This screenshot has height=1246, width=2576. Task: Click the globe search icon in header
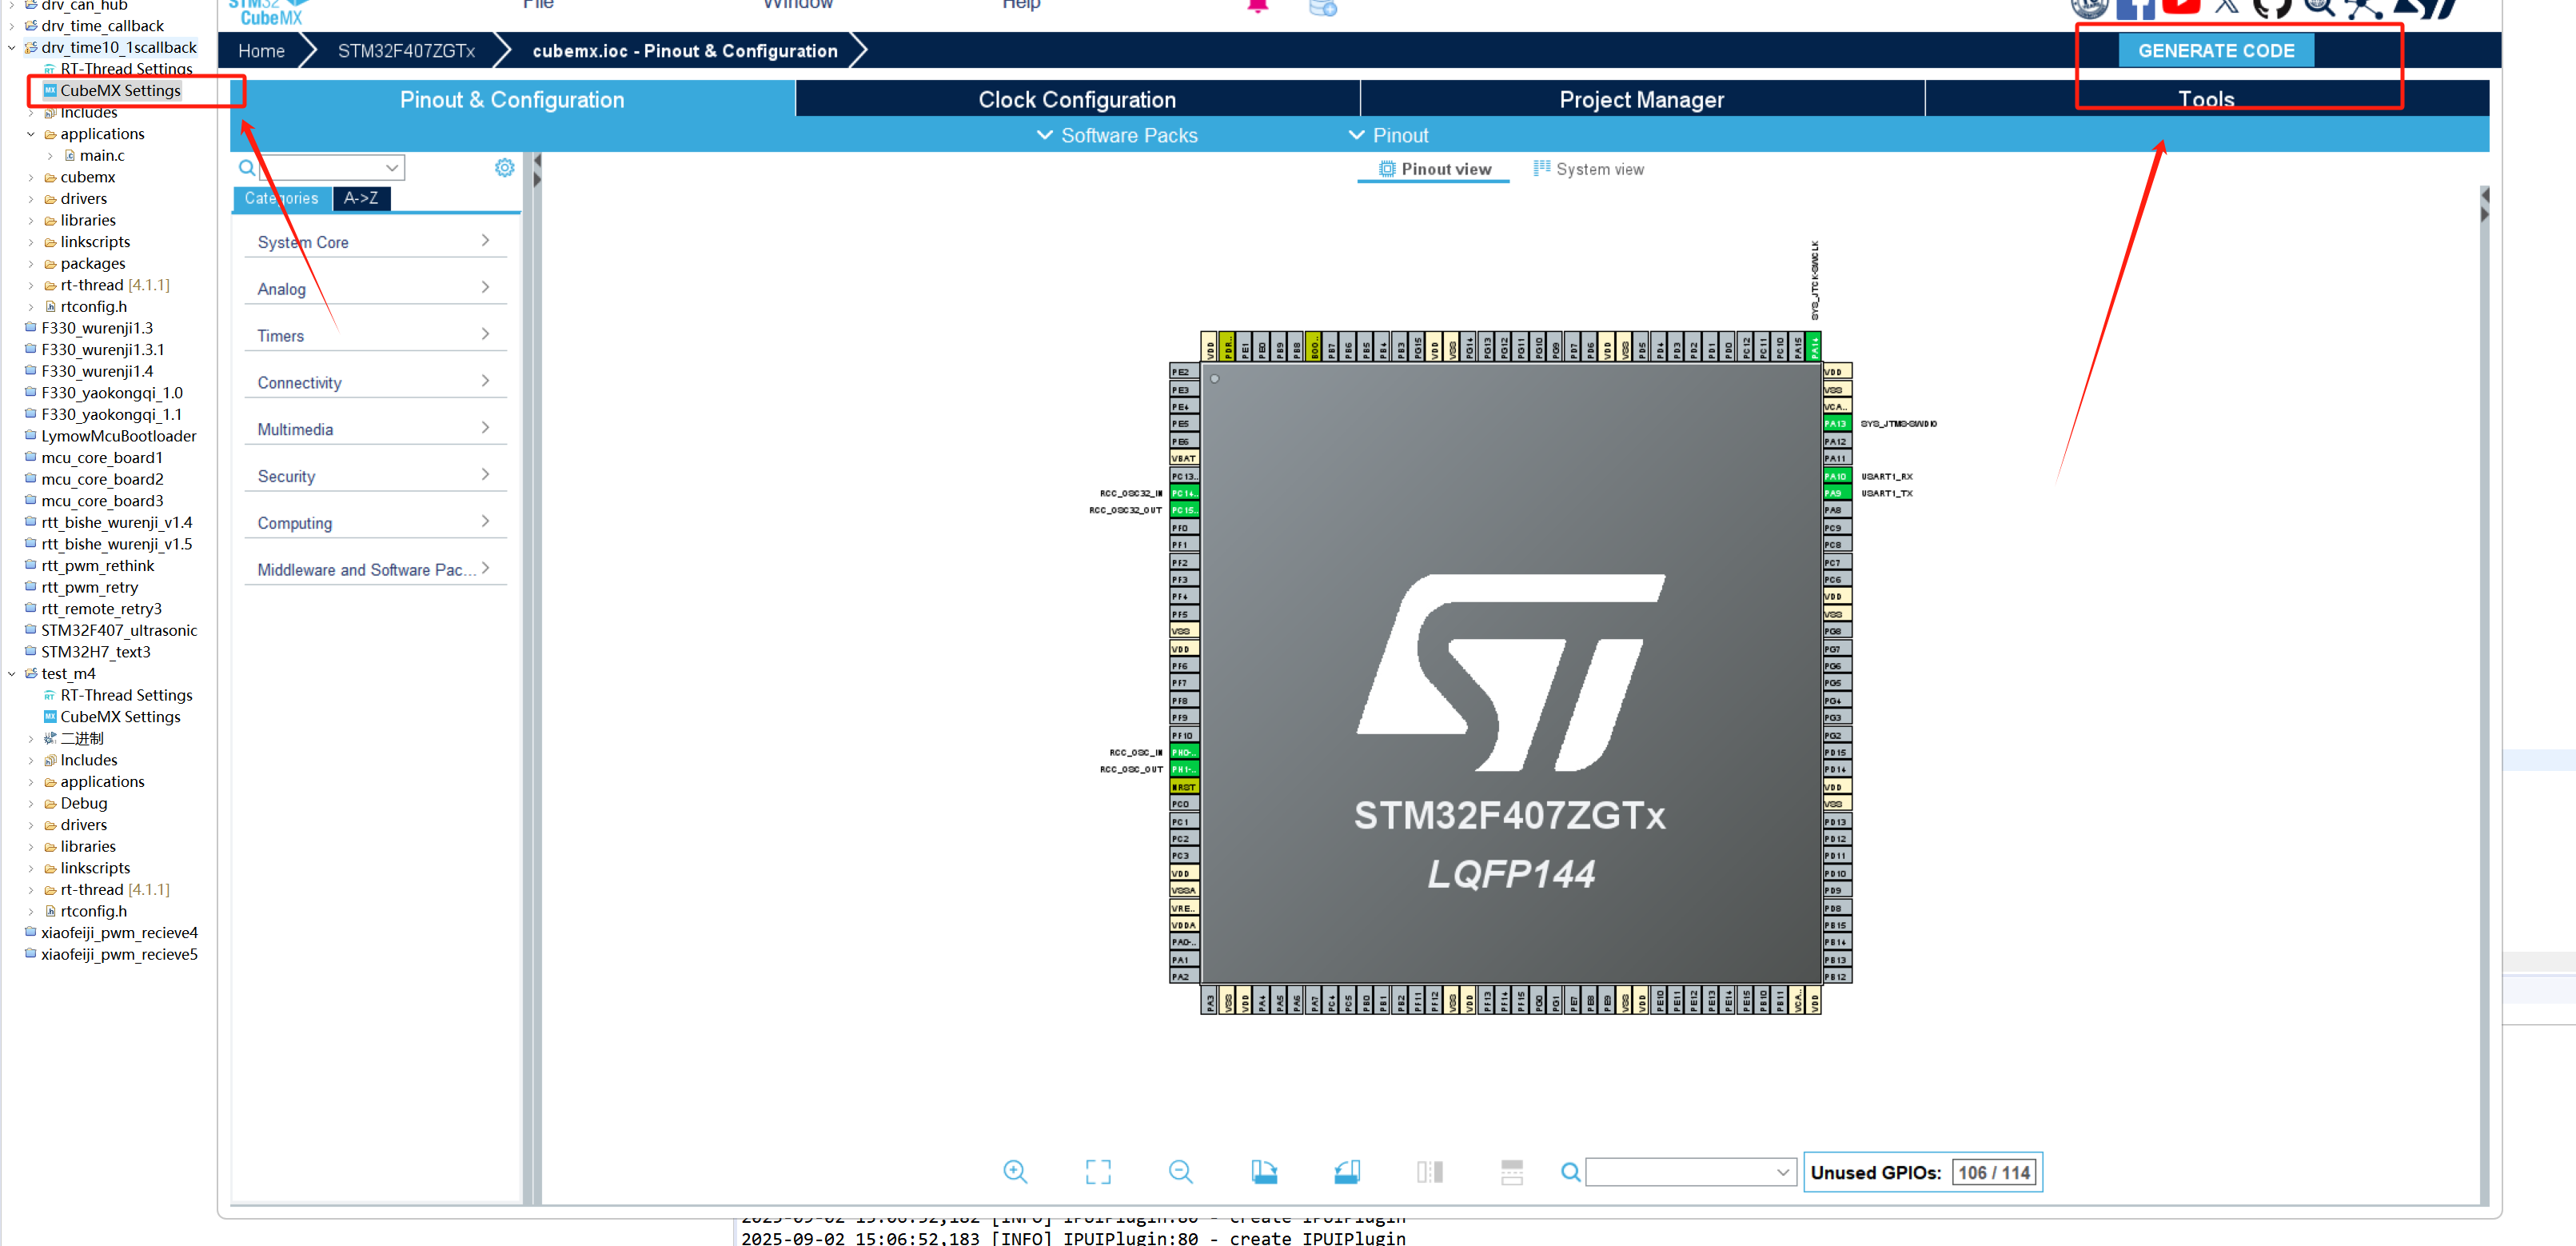click(2319, 8)
